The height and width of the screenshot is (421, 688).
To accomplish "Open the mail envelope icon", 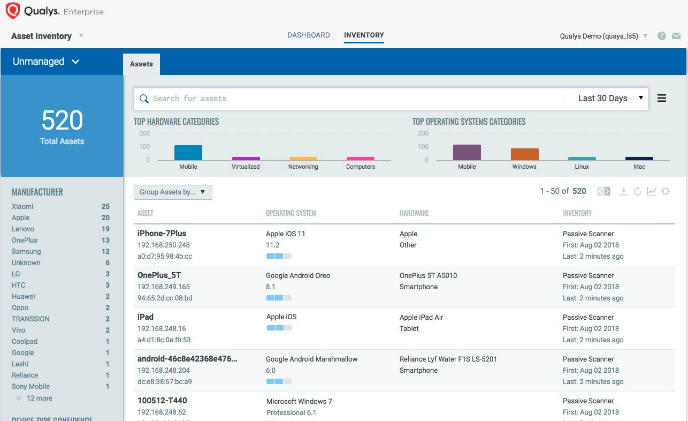I will (676, 36).
